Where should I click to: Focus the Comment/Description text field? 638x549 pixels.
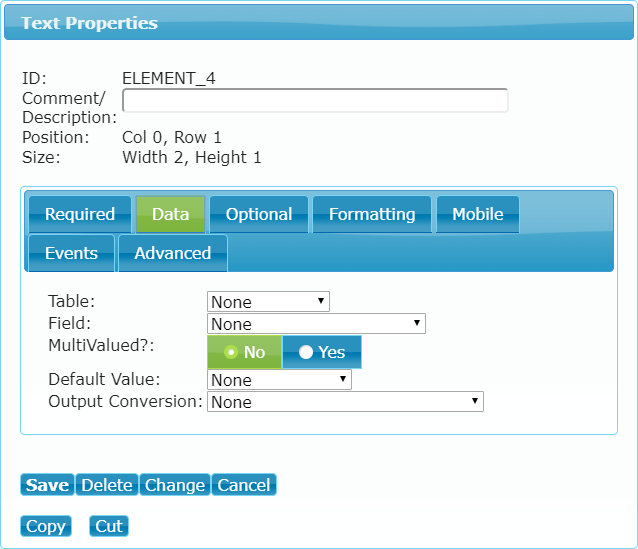point(315,100)
